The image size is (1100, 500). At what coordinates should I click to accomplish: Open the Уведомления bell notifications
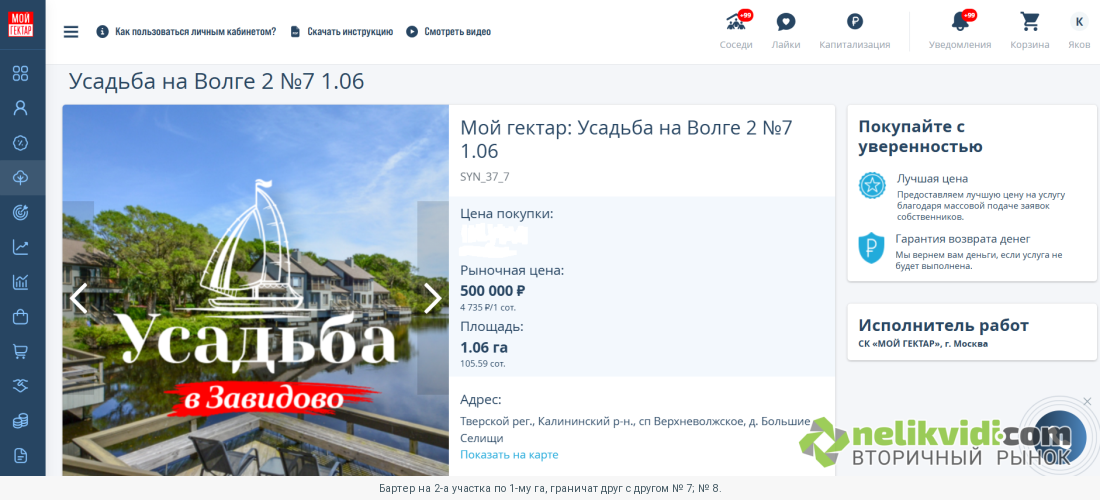pyautogui.click(x=960, y=22)
